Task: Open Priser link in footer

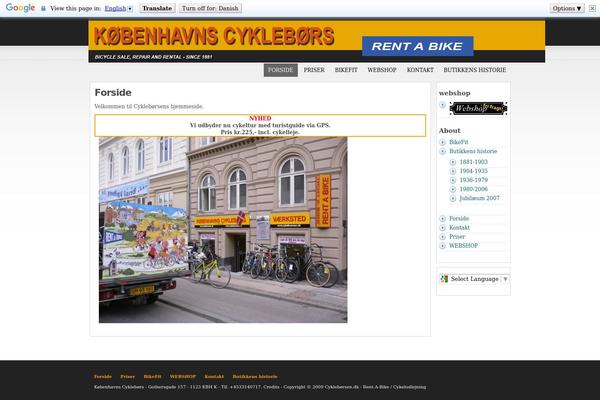Action: click(x=127, y=377)
